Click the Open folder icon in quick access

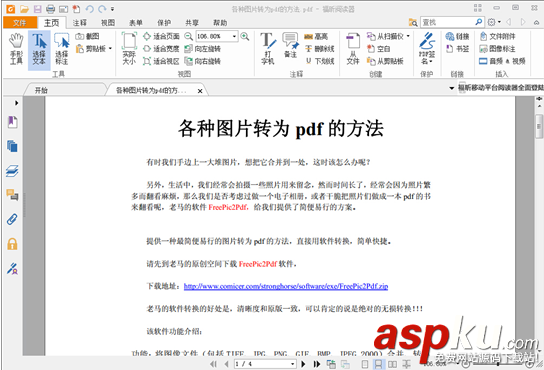click(x=24, y=9)
